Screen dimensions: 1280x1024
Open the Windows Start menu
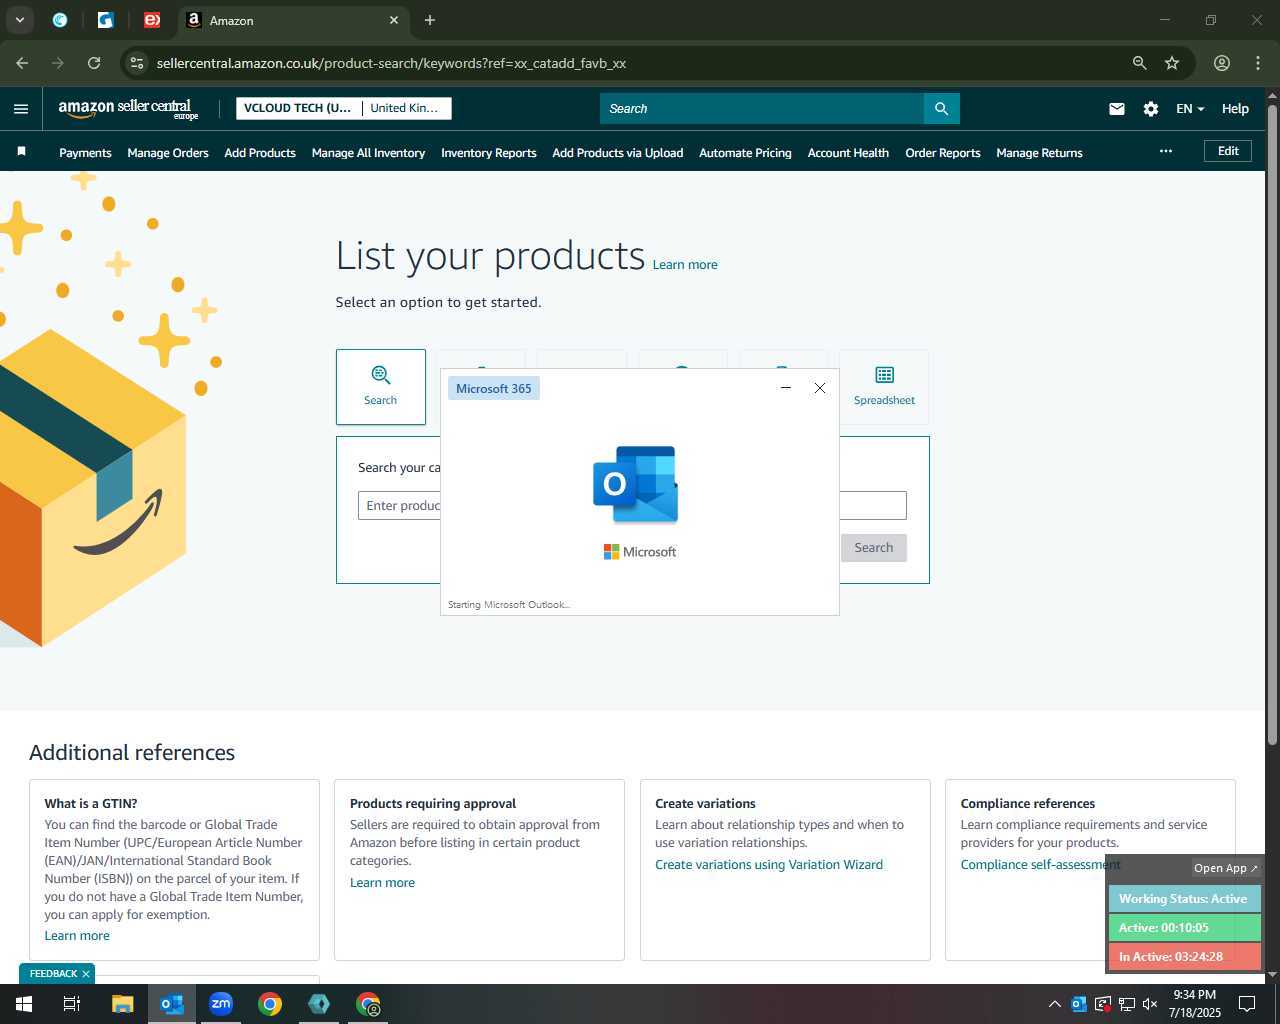click(x=24, y=1004)
